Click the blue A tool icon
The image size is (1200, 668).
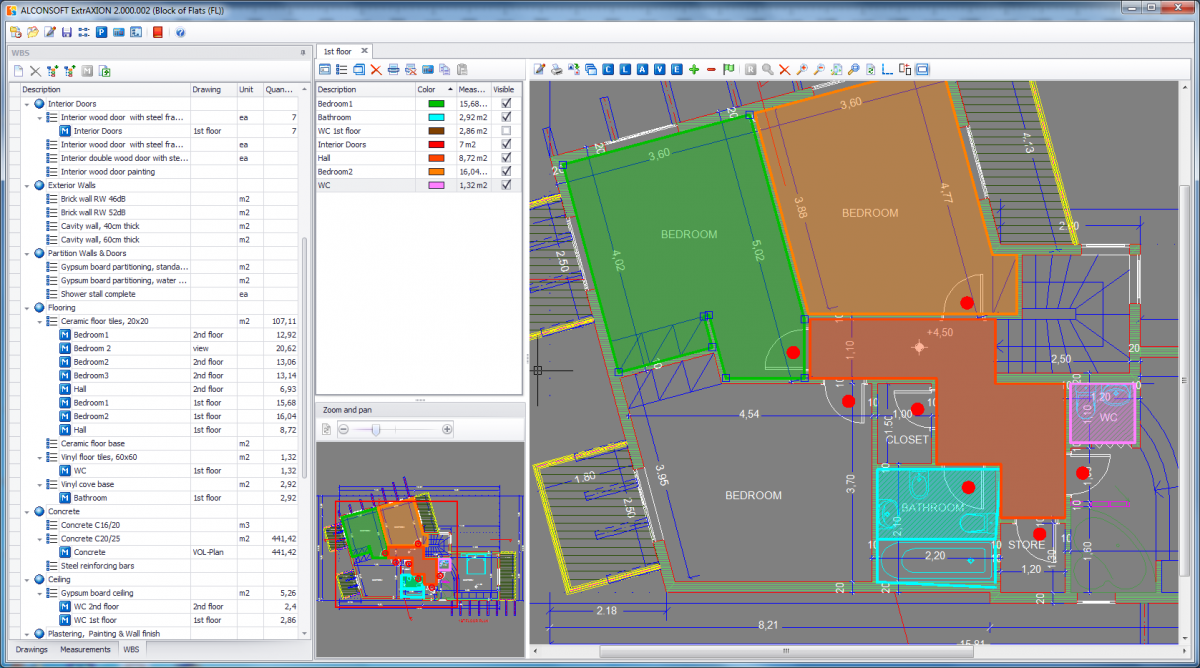pyautogui.click(x=642, y=69)
